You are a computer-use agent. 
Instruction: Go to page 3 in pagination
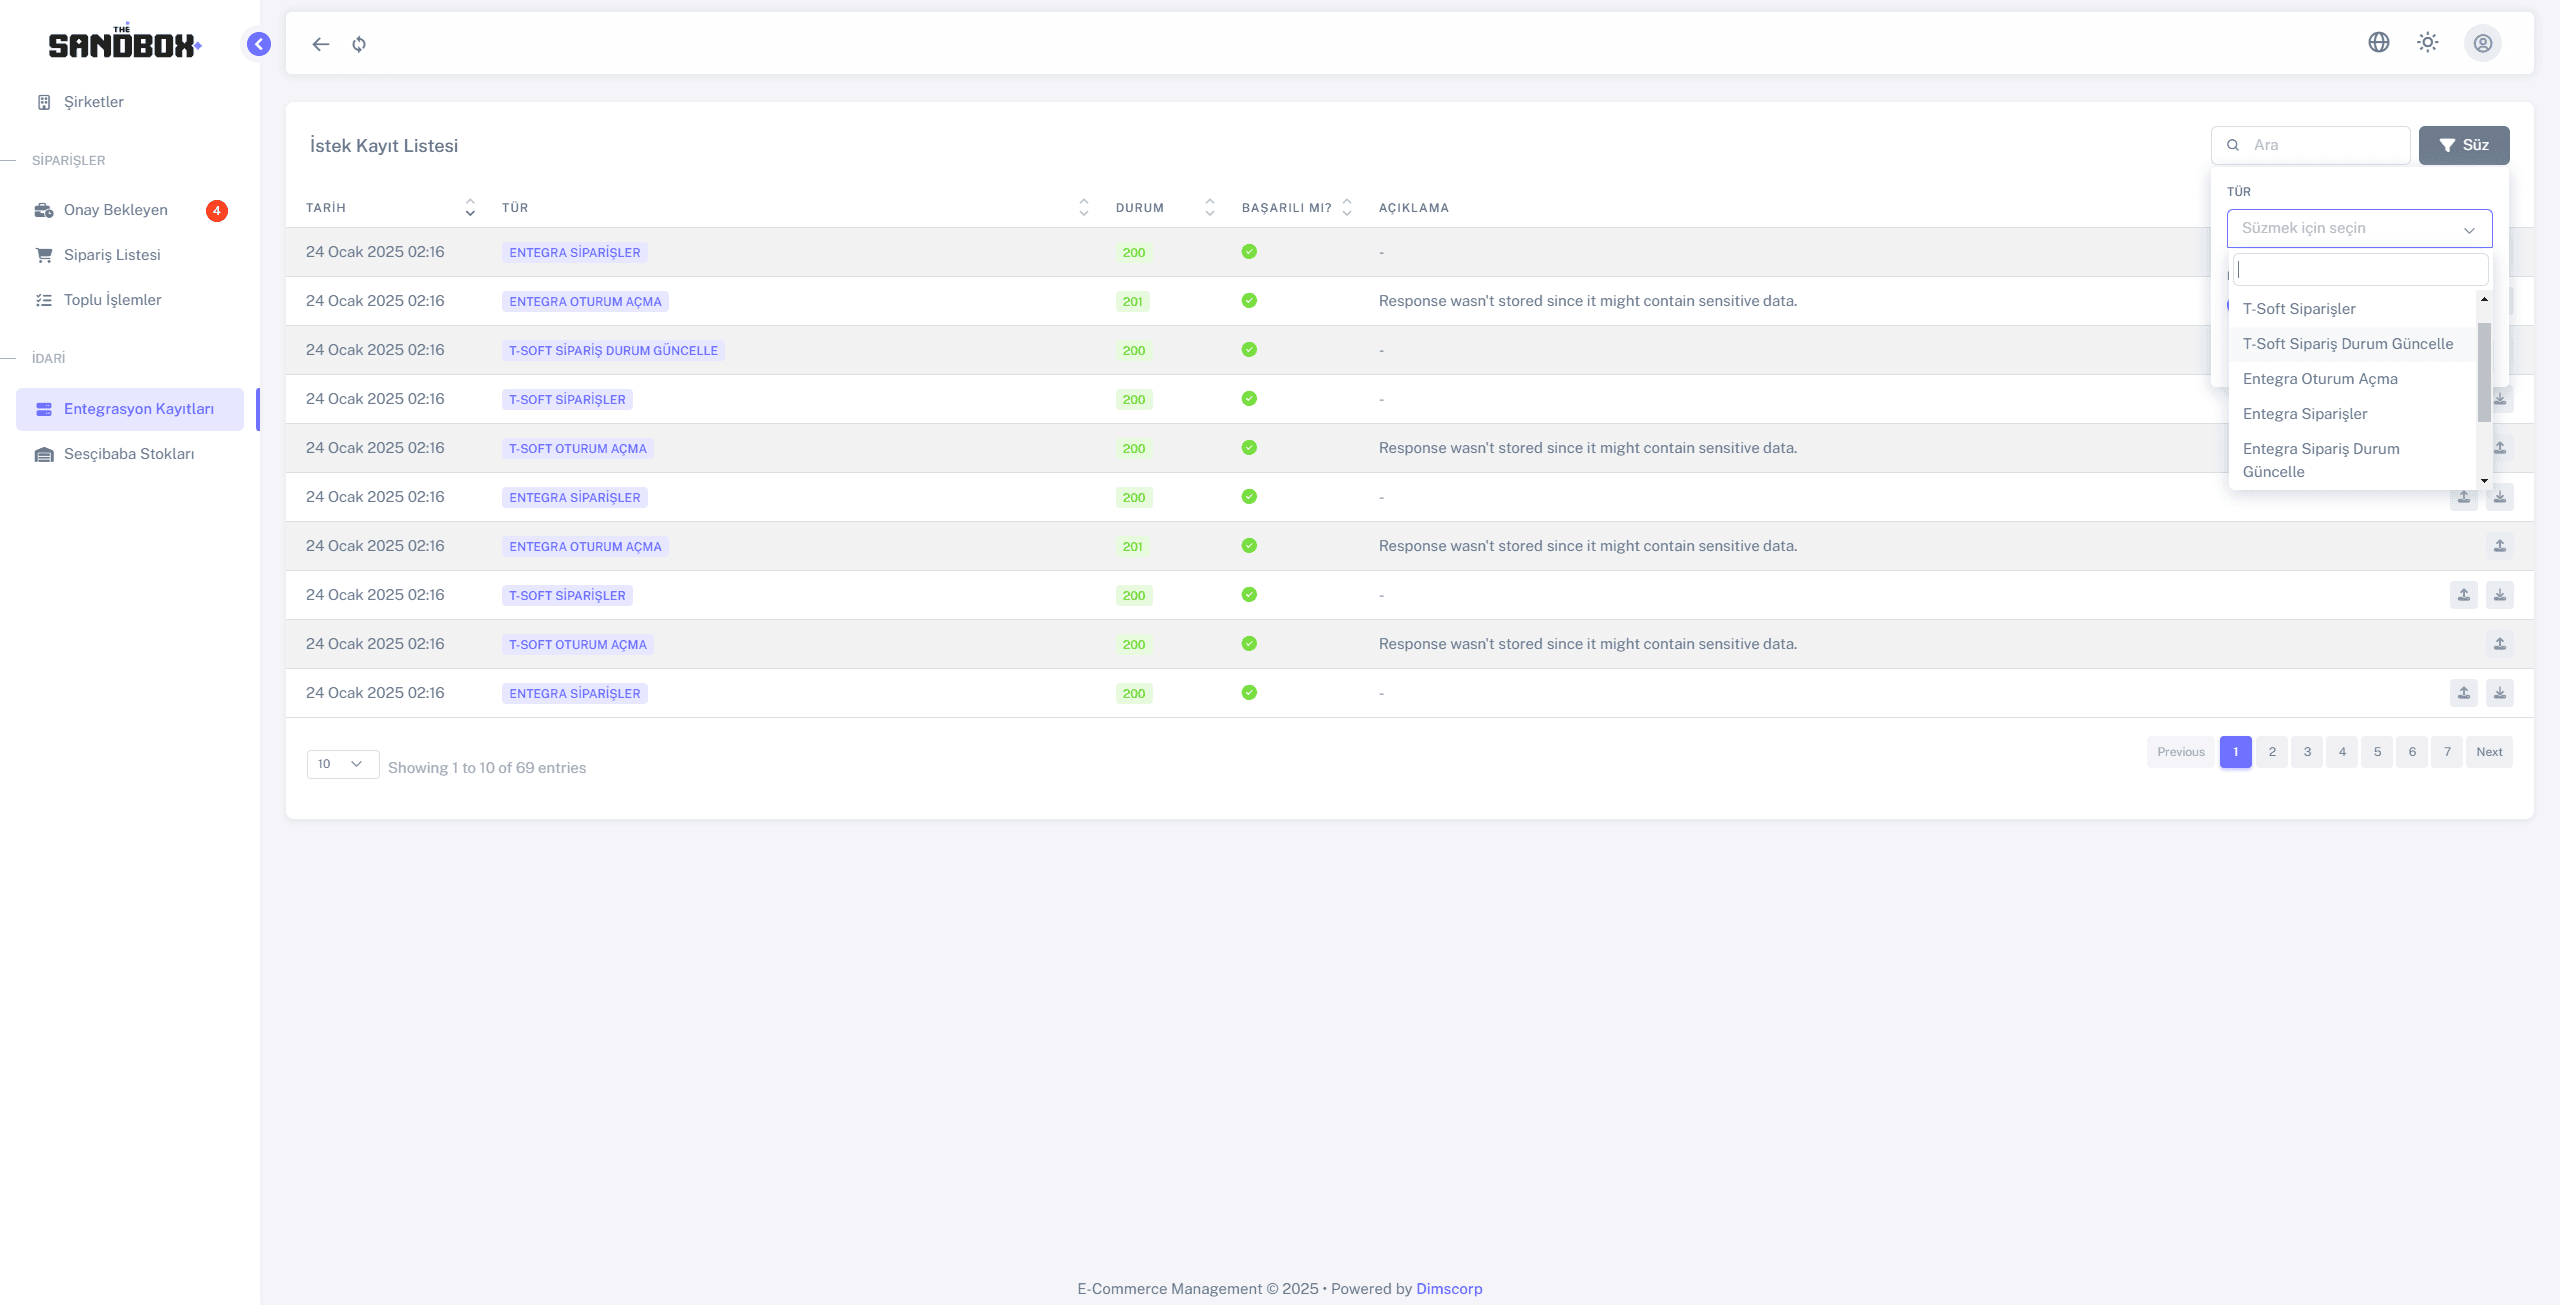point(2307,752)
